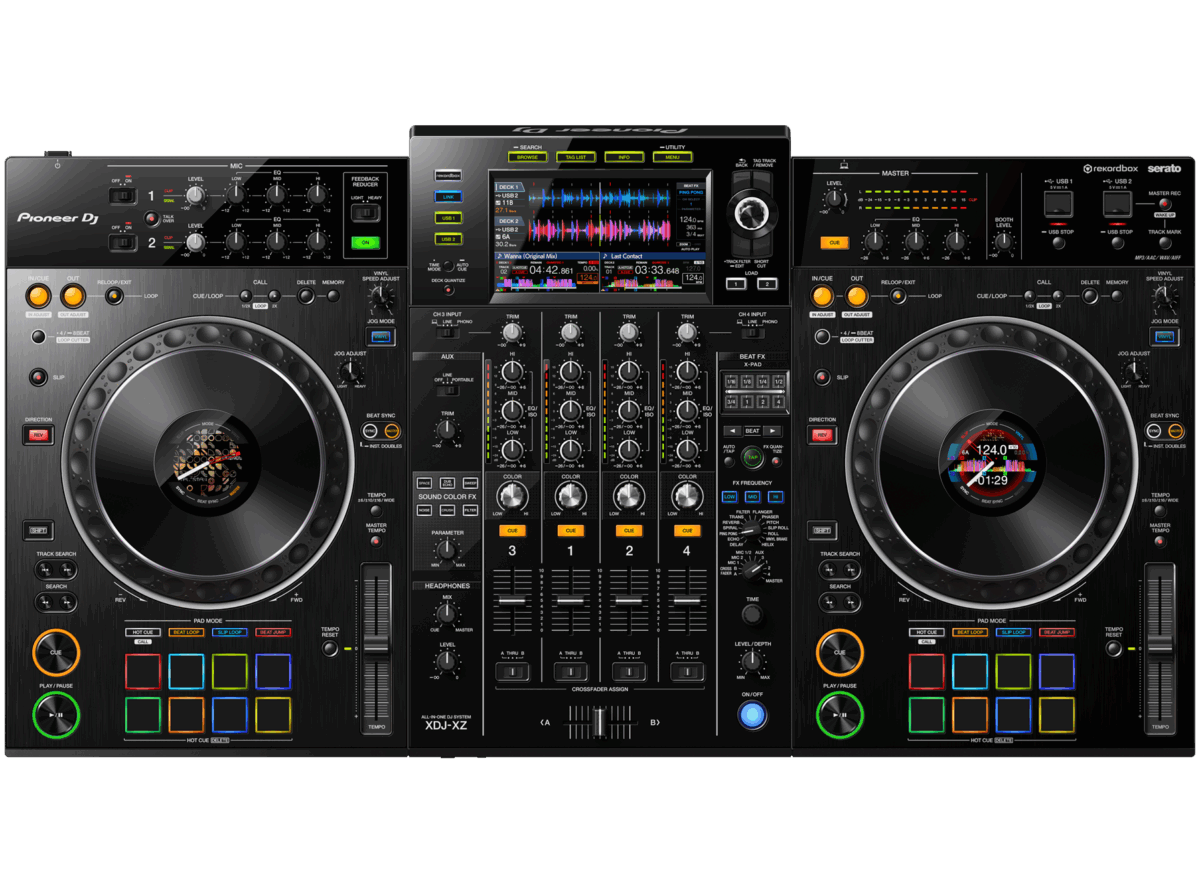The image size is (1200, 881).
Task: Select left deck BEAT LOOP pad mode
Action: (186, 632)
